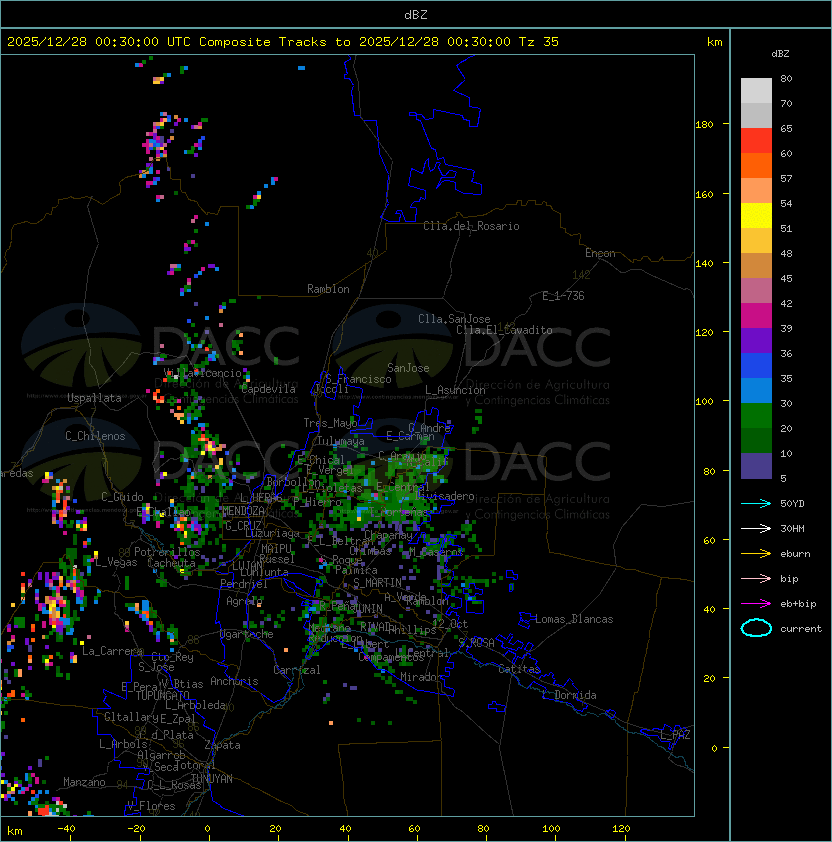Click the La_Carrera map label
Viewport: 832px width, 842px height.
(x=112, y=651)
